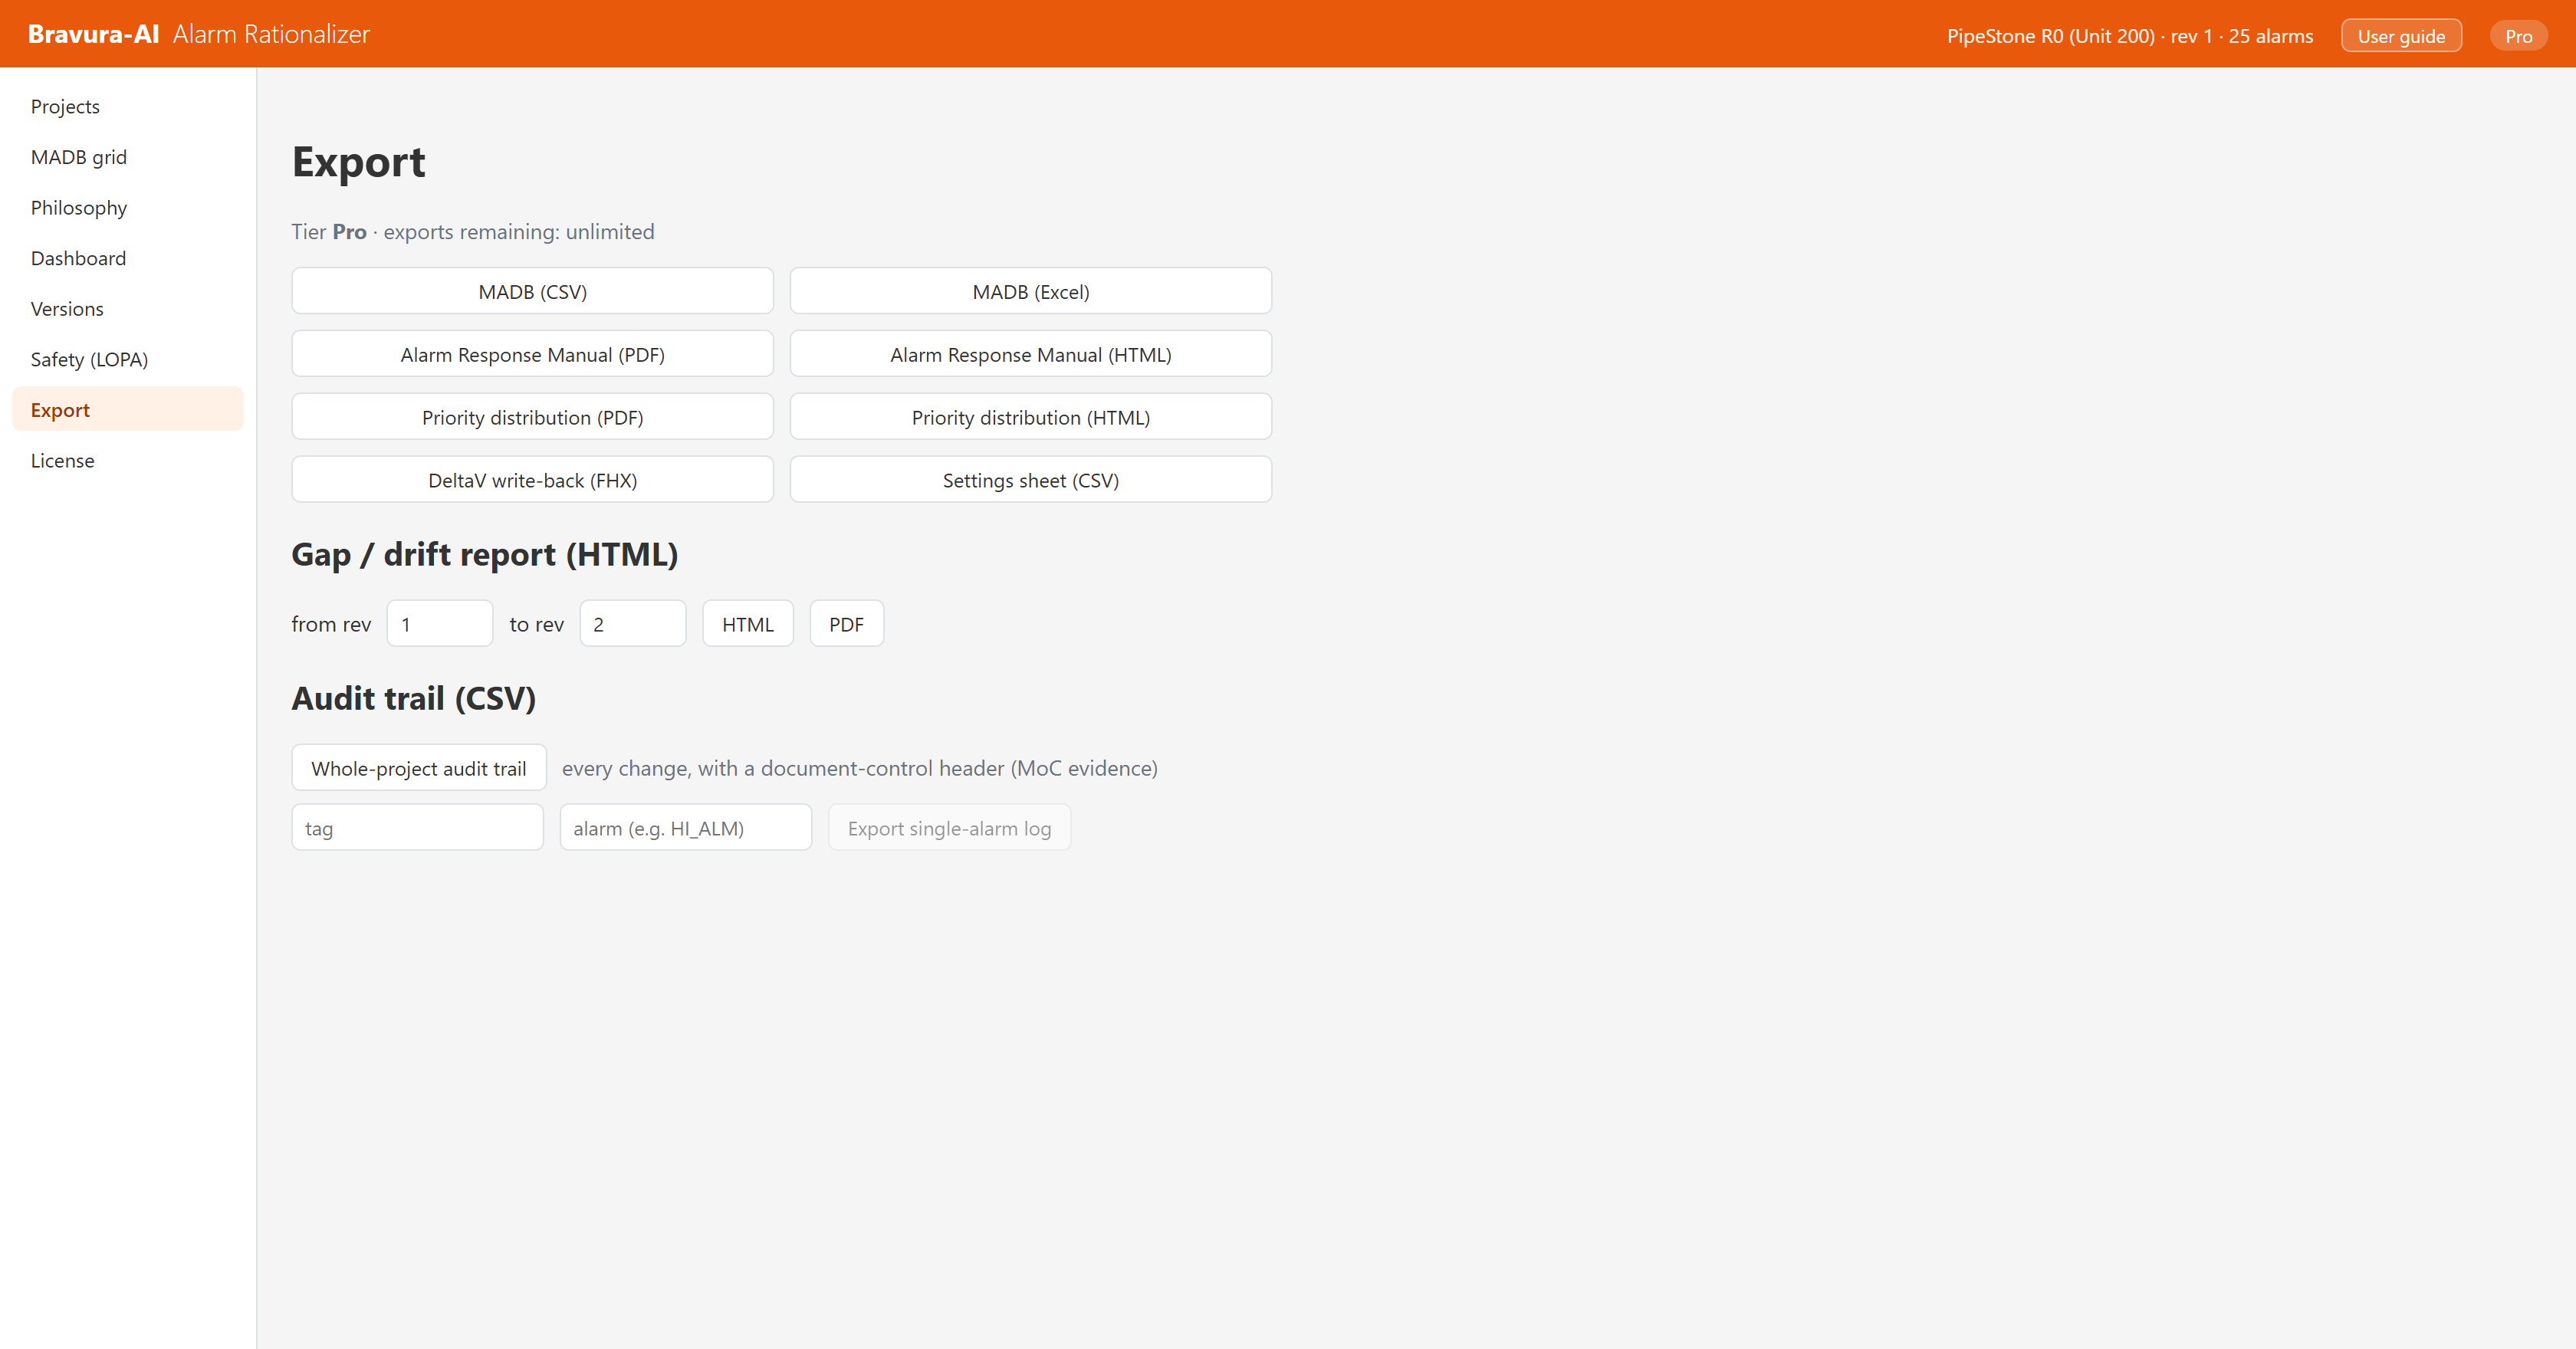Open the Projects page in sidebar

(x=128, y=106)
